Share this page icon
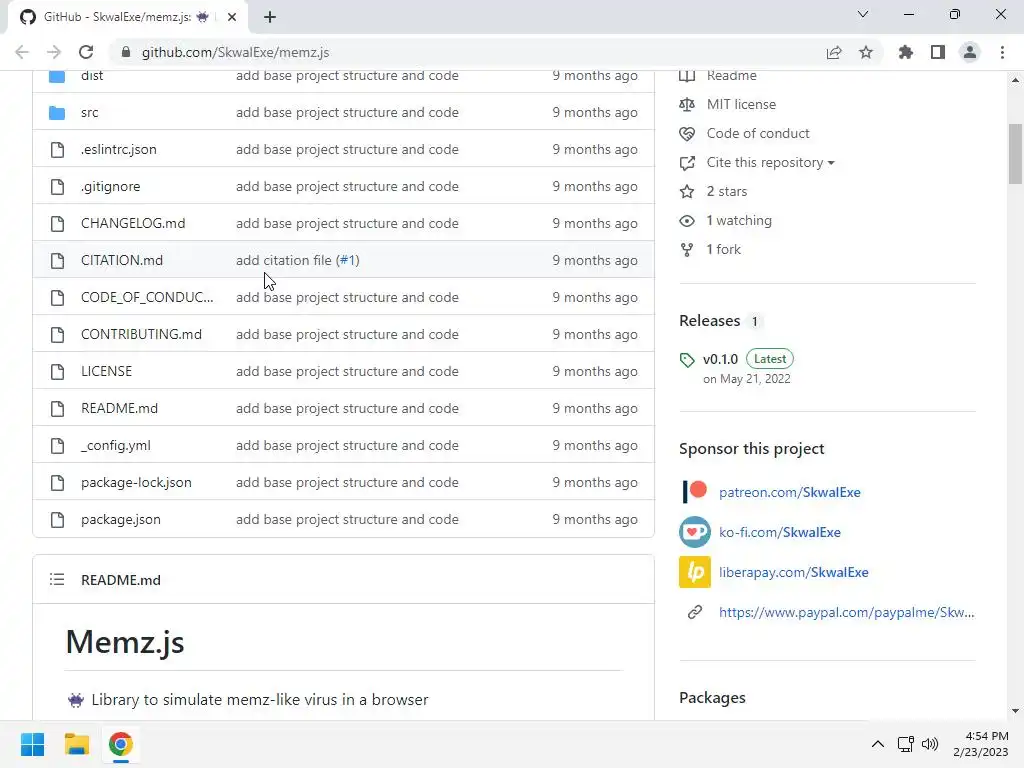The height and width of the screenshot is (768, 1024). point(834,52)
